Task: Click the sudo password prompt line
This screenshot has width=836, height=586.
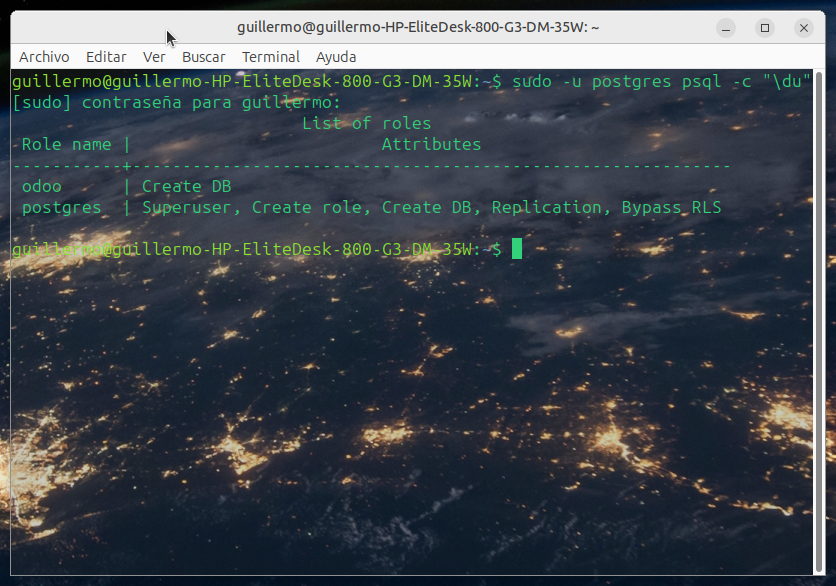Action: [x=176, y=103]
